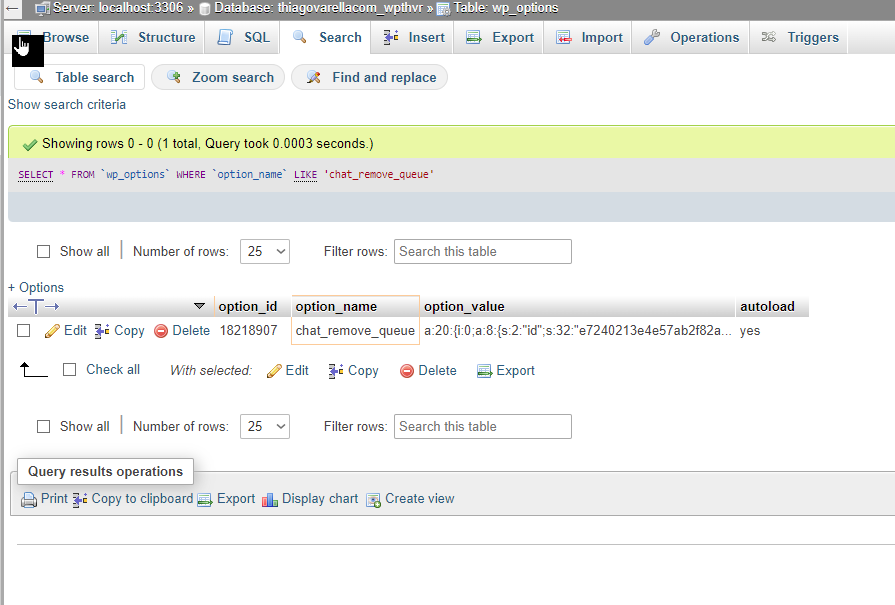Tick the checkbox for the chat_remove_queue row
Screen dimensions: 895x605
23,330
